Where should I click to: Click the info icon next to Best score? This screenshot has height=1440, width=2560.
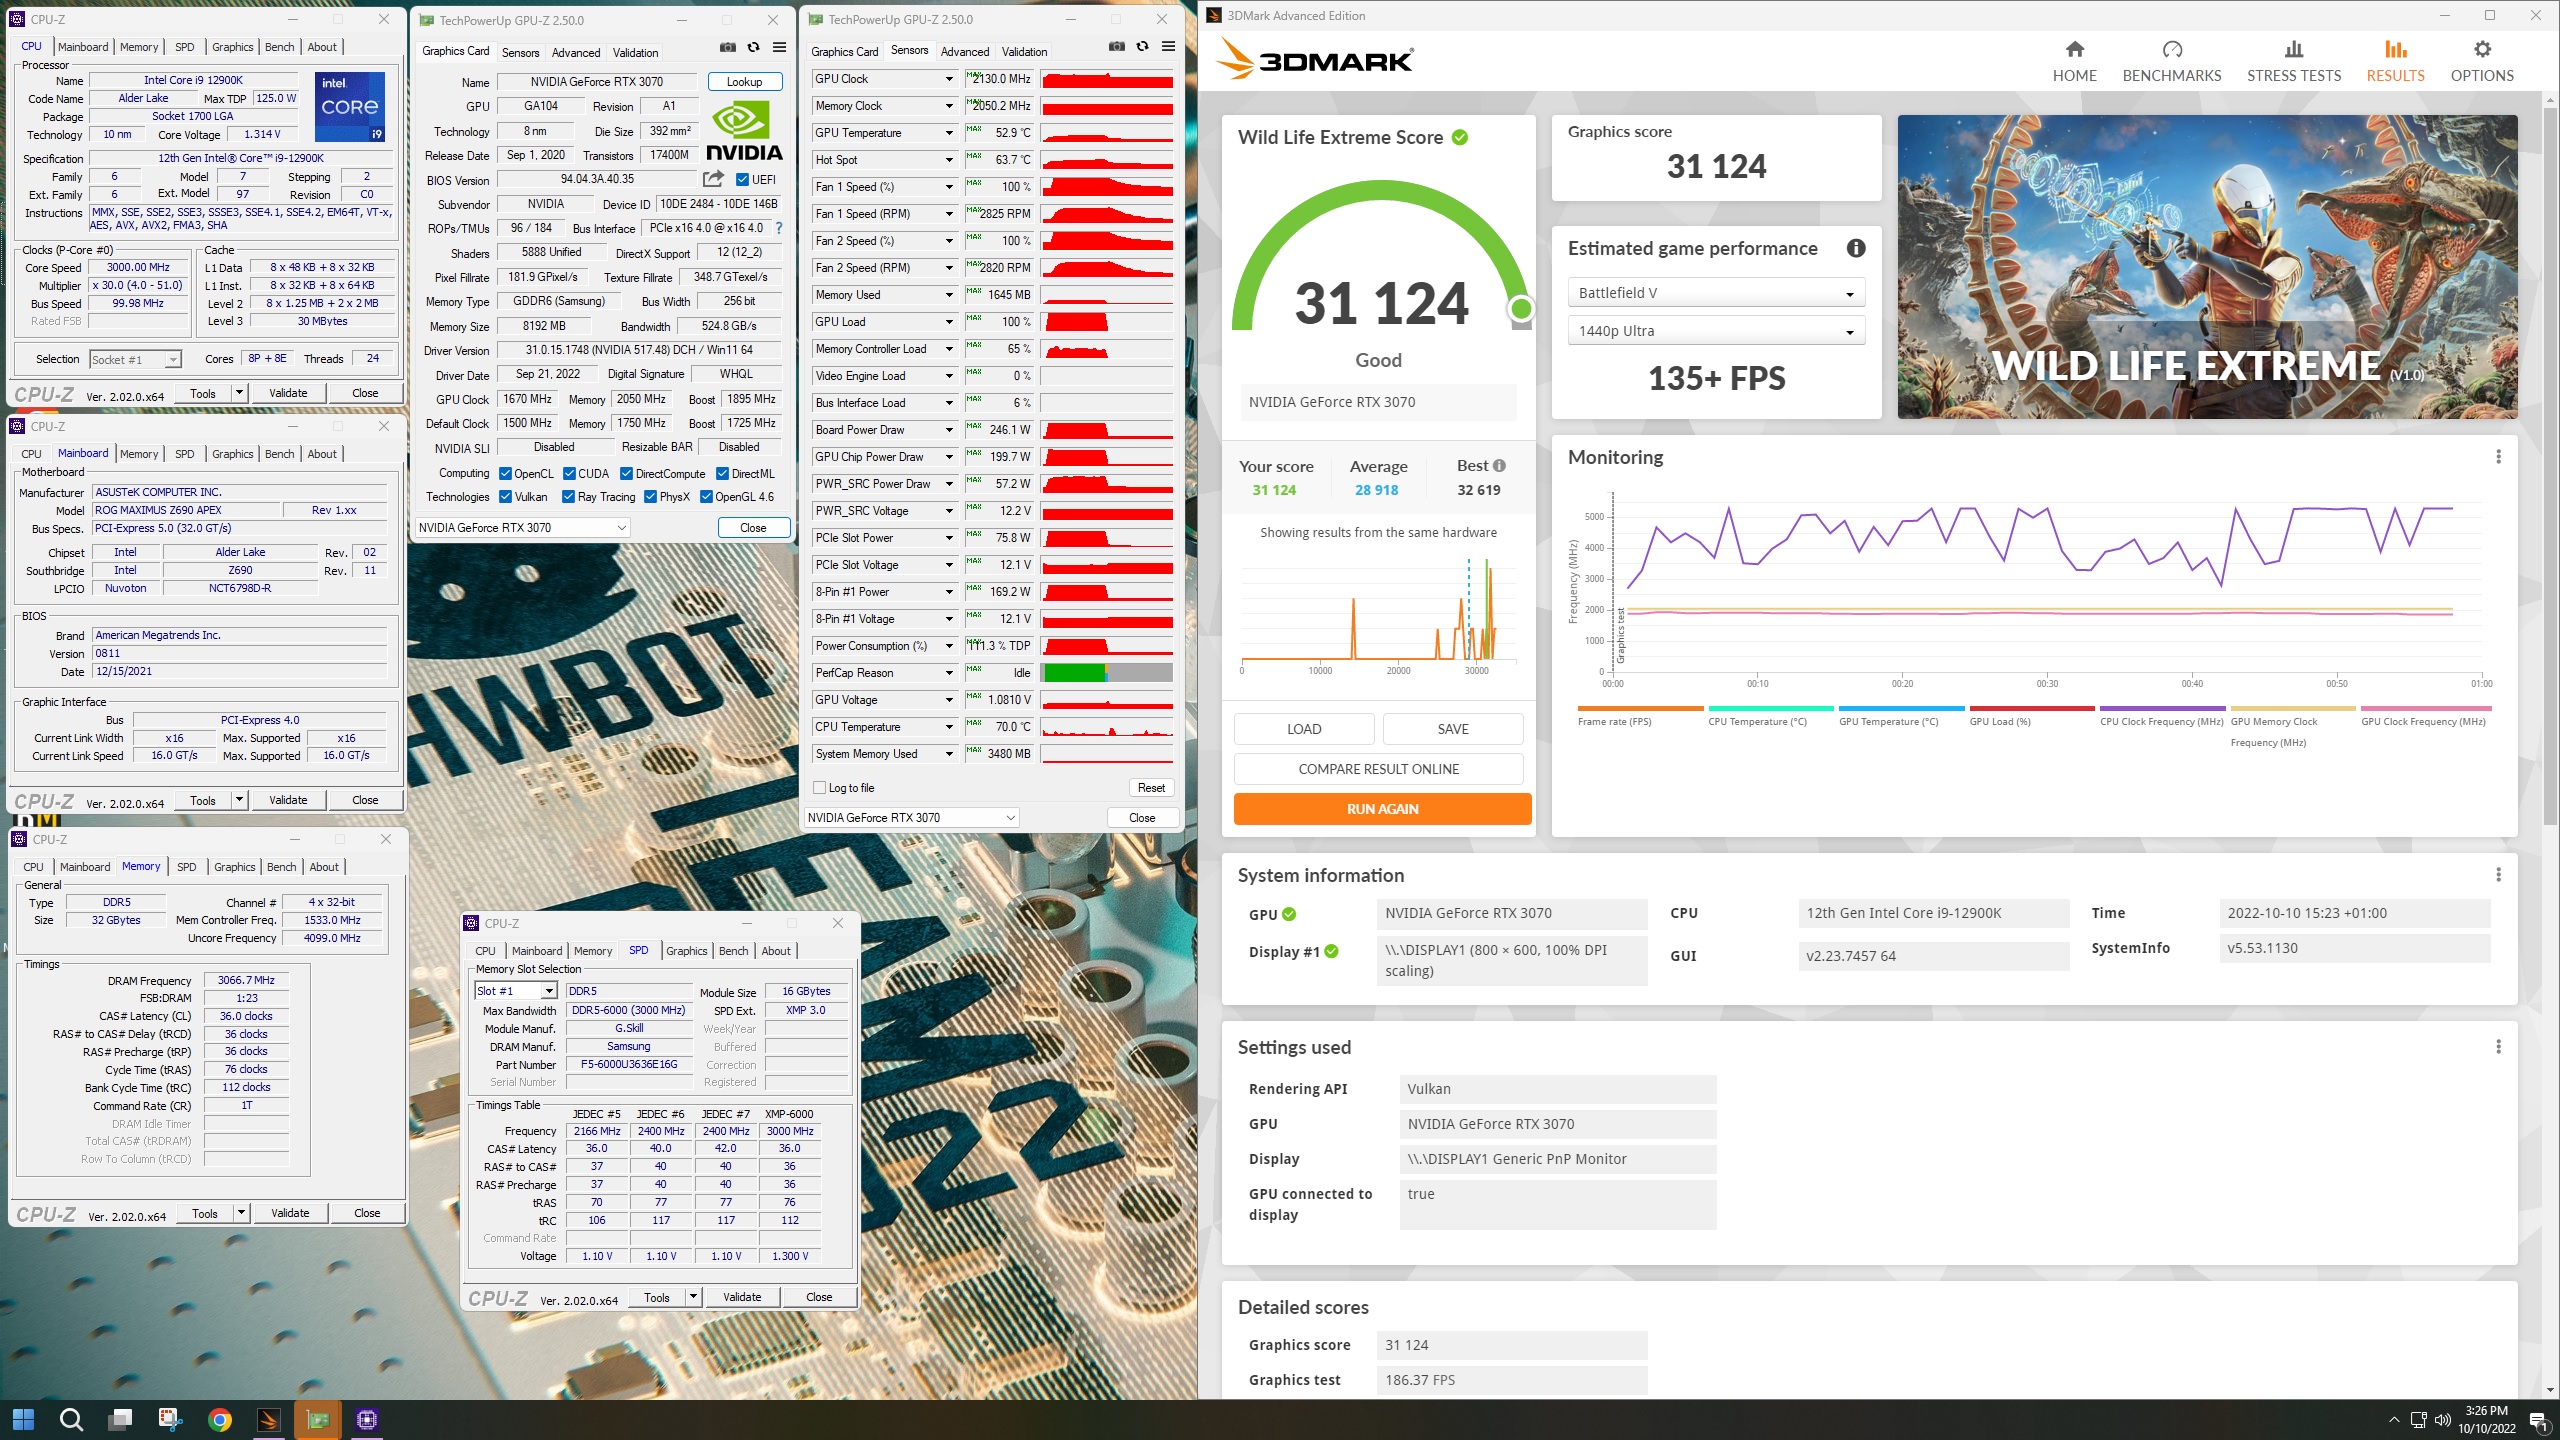click(1499, 465)
